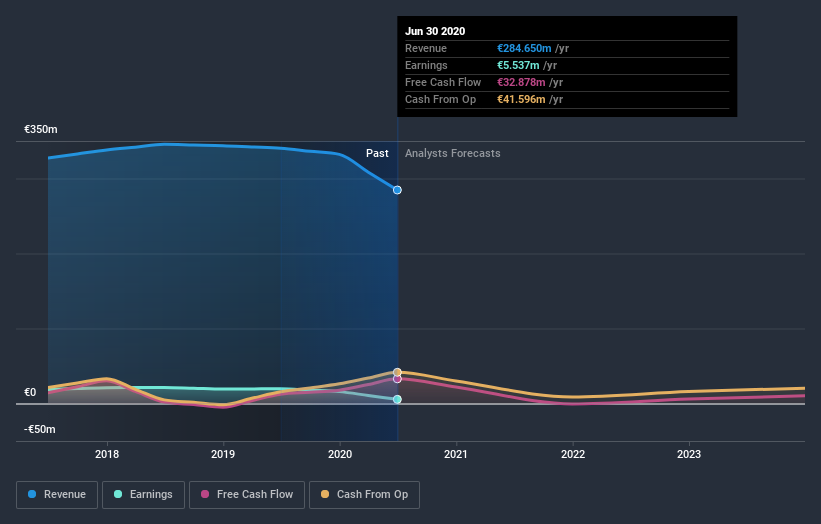Toggle the Revenue legend series
821x524 pixels.
(x=57, y=495)
